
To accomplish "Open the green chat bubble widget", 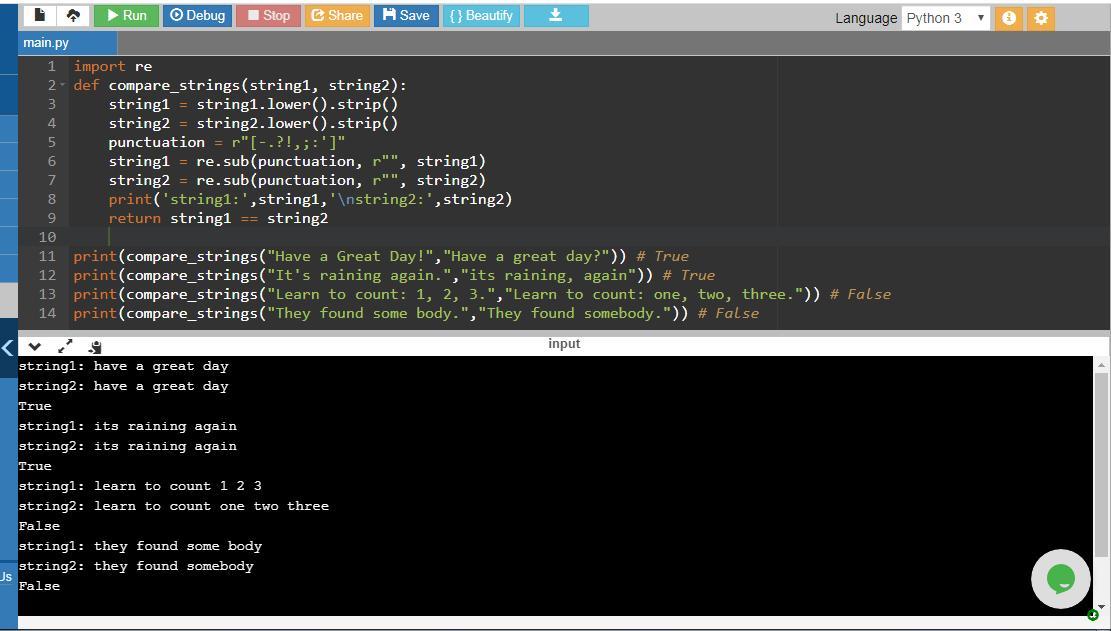I will point(1060,578).
